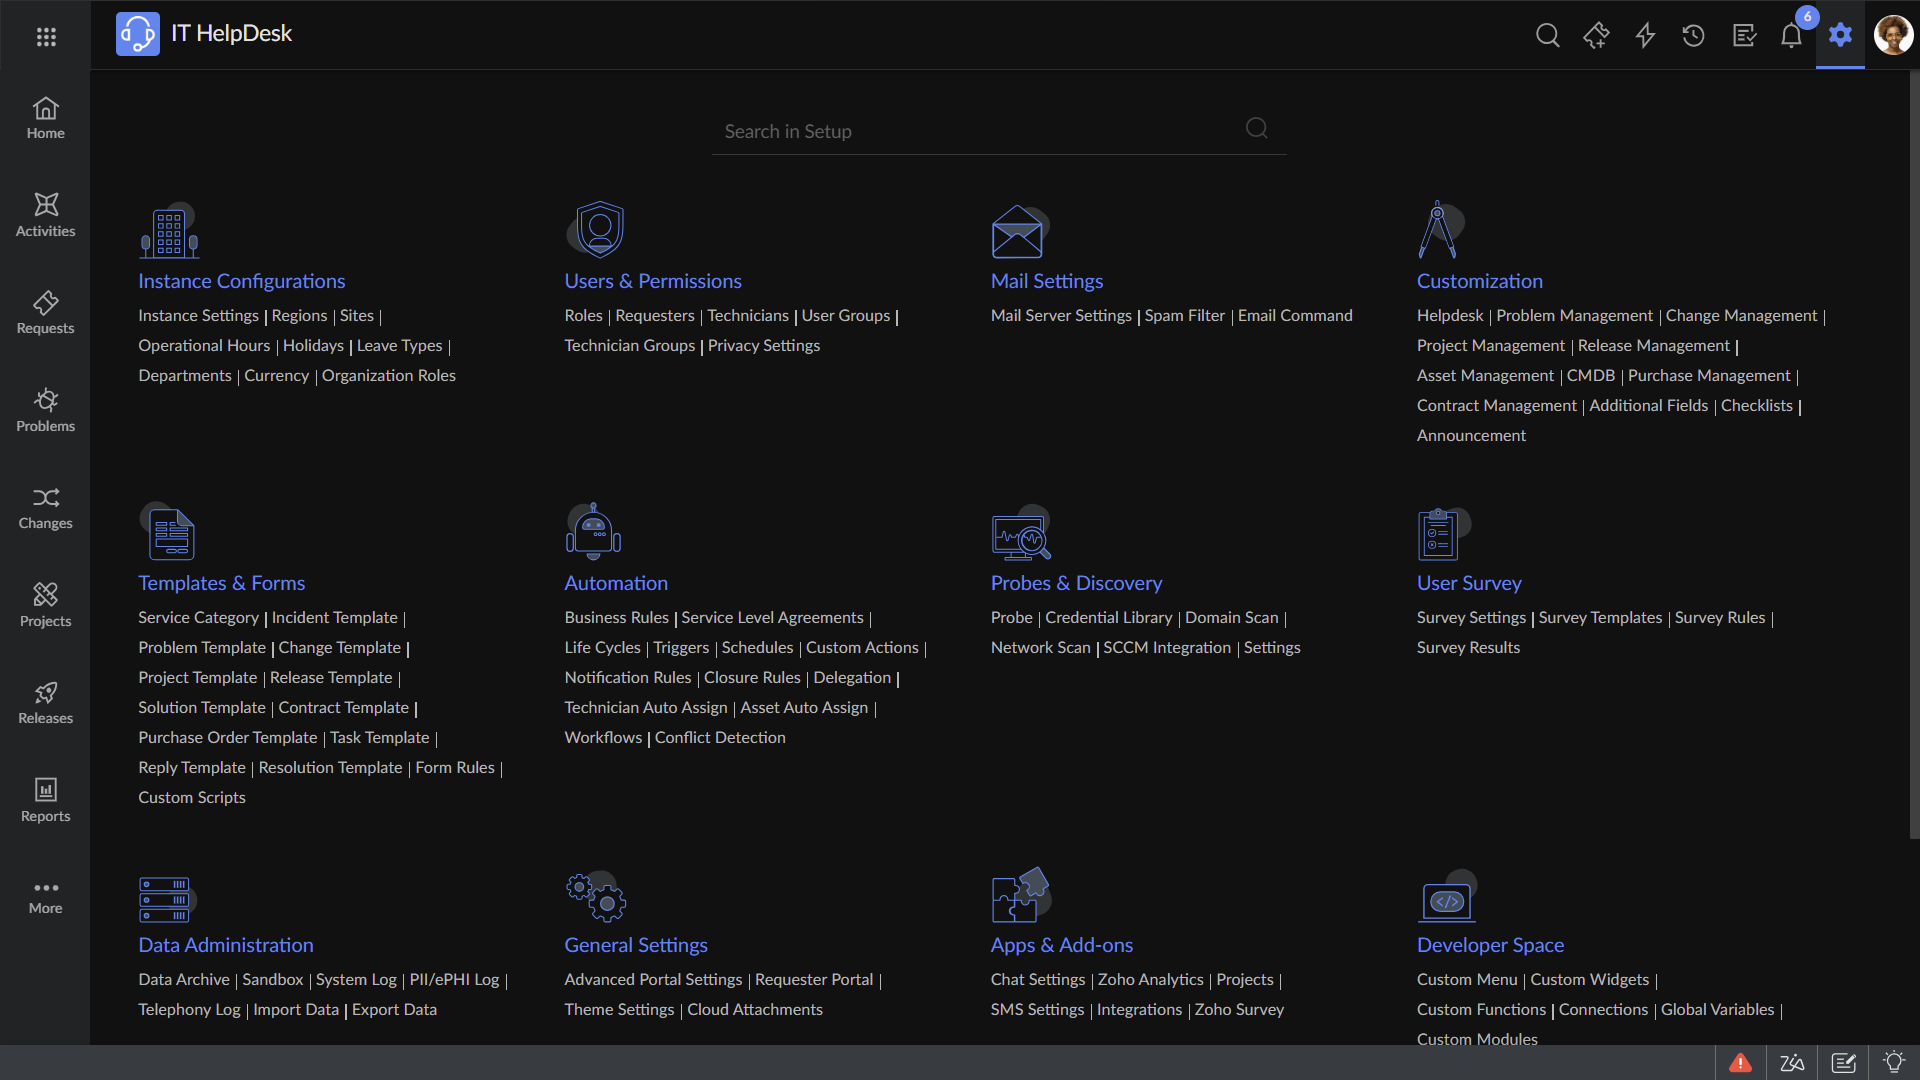Open Survey Templates under User Survey

tap(1600, 617)
